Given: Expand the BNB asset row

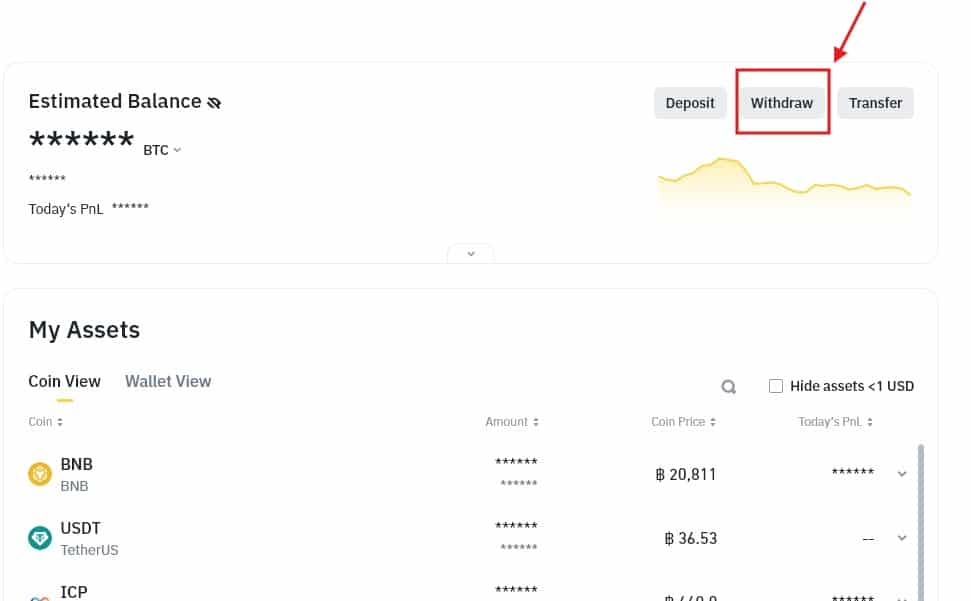Looking at the screenshot, I should pos(902,474).
